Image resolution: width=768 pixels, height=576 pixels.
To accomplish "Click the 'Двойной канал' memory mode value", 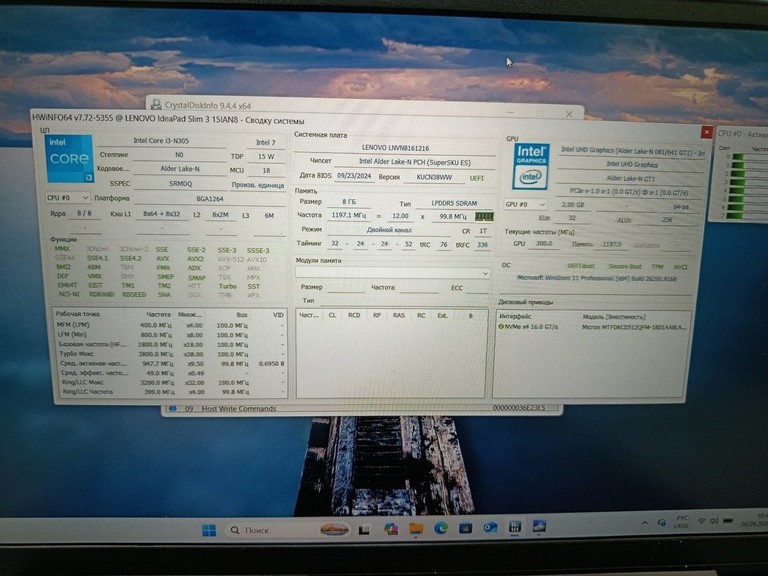I will pos(389,229).
